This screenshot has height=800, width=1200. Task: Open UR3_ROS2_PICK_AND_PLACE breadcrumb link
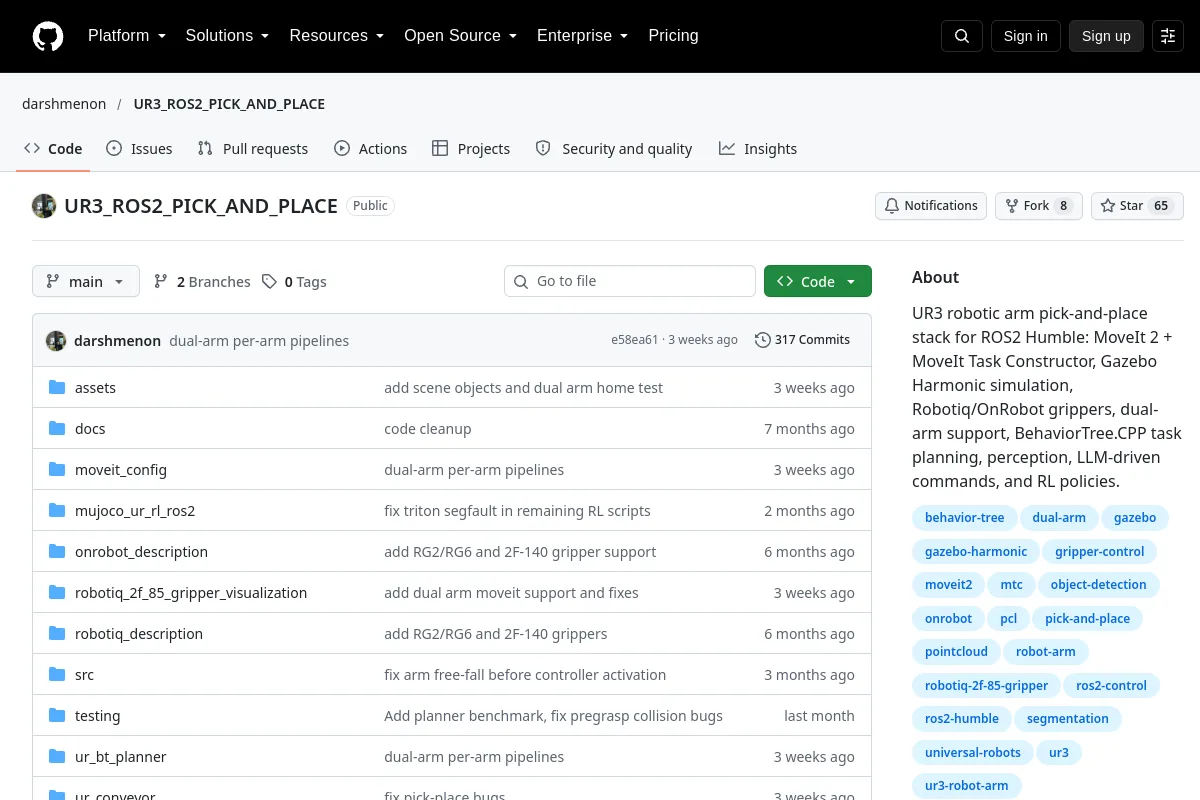(x=229, y=104)
